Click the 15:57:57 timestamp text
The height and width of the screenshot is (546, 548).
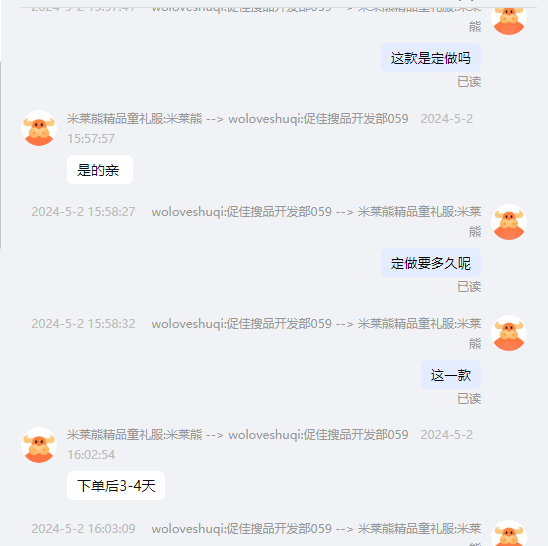click(91, 138)
